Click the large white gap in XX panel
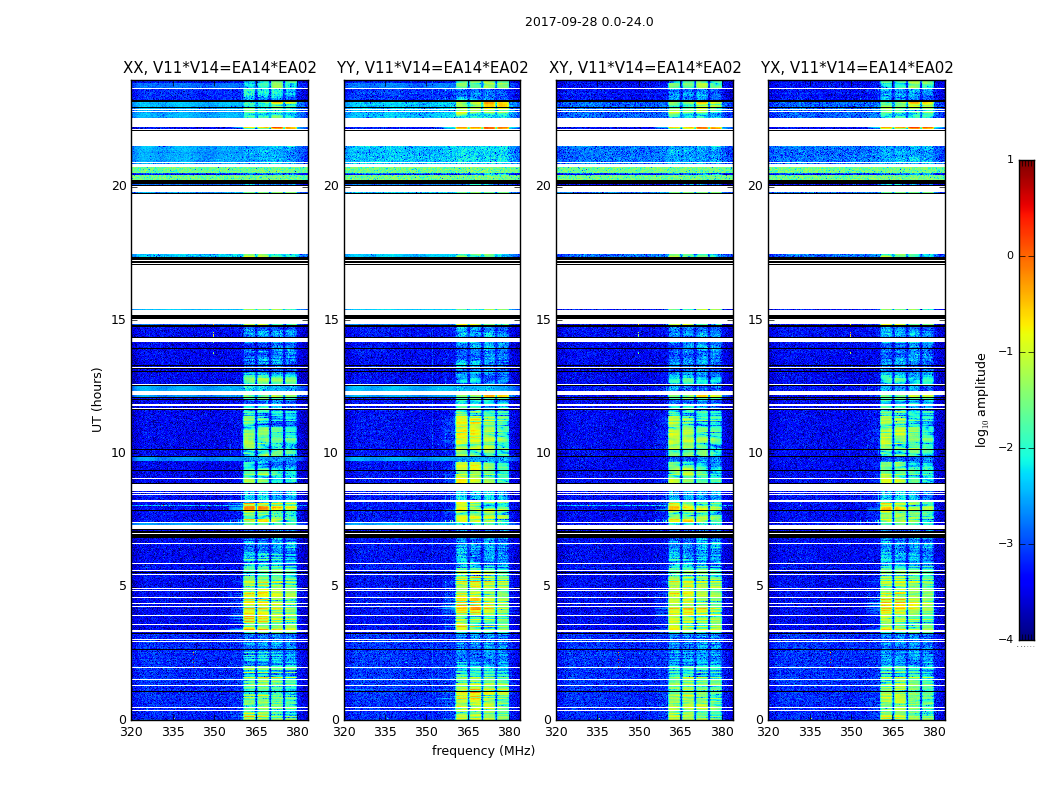 [x=220, y=224]
